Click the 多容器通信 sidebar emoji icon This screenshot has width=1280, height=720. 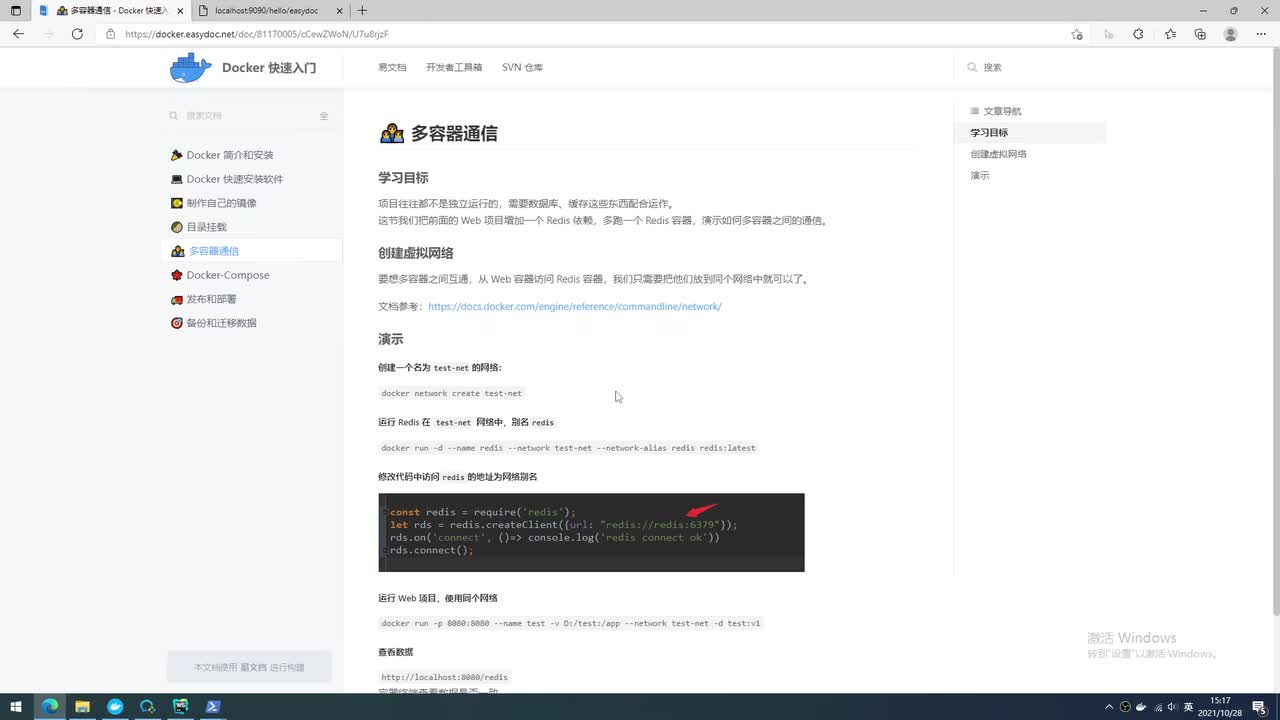point(177,251)
